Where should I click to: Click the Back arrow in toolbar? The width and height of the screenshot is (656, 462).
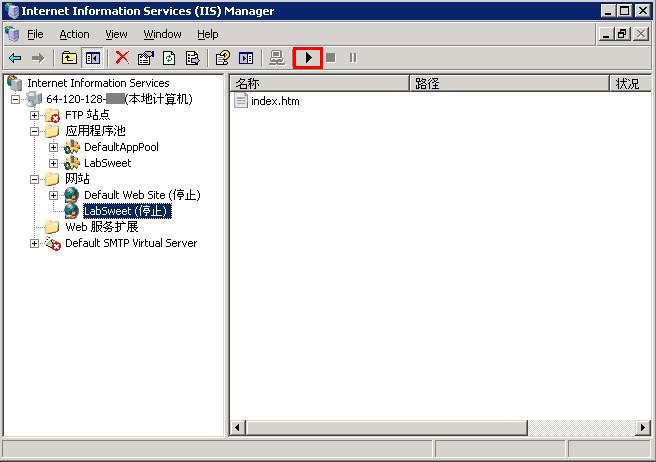click(x=15, y=58)
